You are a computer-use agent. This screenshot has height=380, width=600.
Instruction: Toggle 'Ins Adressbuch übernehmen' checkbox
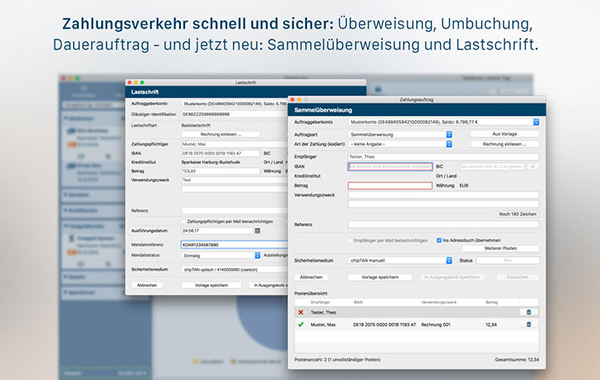point(439,240)
